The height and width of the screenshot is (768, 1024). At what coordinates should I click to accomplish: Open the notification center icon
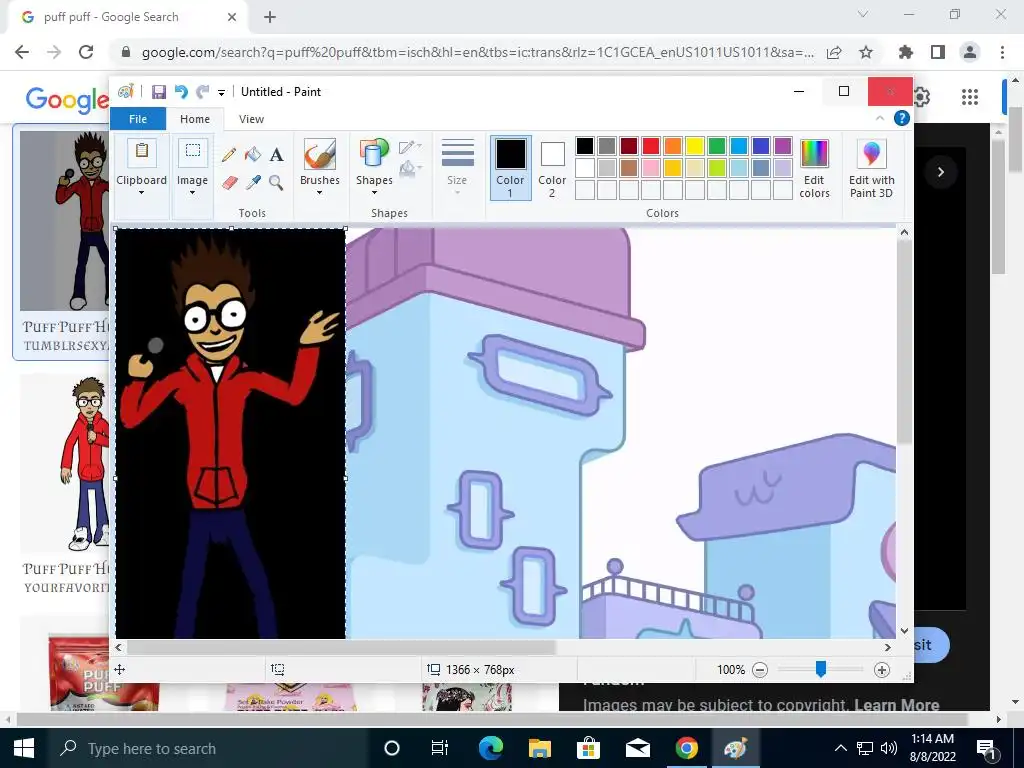pyautogui.click(x=987, y=748)
